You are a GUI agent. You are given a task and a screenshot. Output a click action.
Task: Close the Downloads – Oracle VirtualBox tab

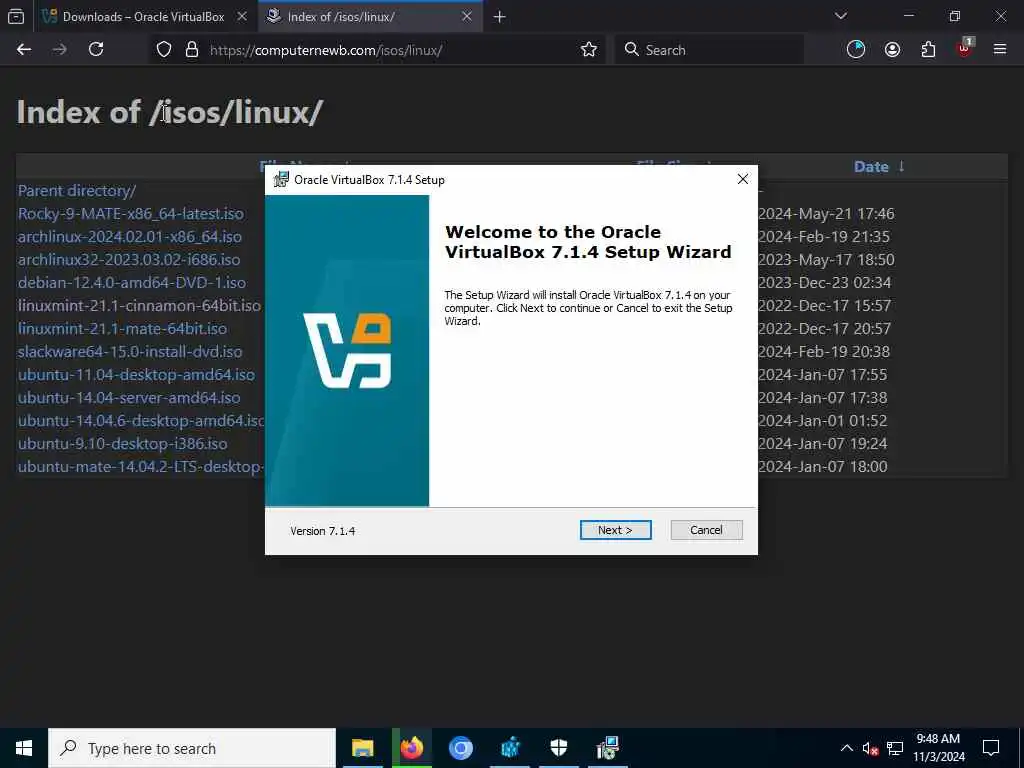pos(242,17)
